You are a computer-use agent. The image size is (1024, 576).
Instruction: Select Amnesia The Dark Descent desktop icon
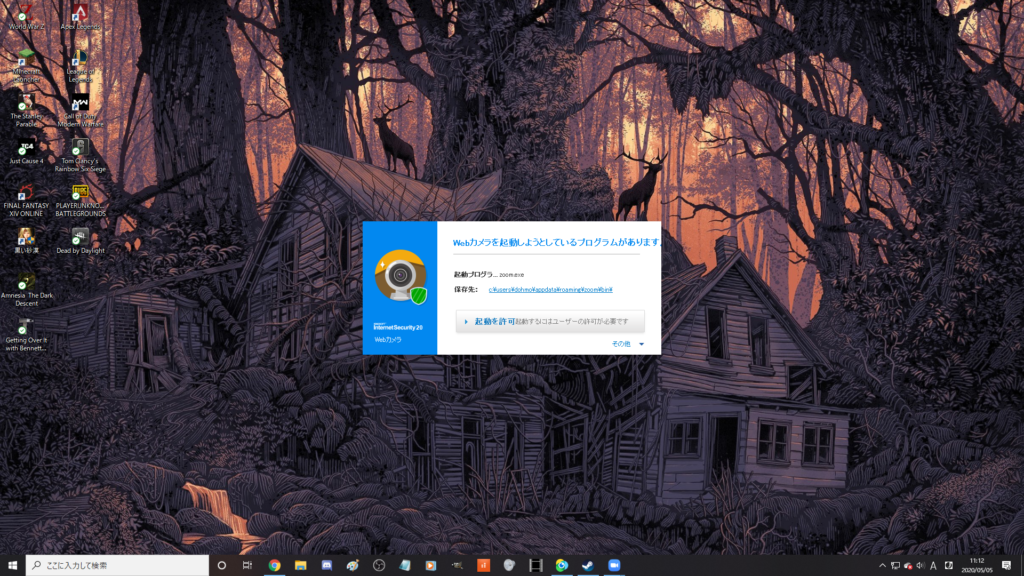tap(26, 290)
